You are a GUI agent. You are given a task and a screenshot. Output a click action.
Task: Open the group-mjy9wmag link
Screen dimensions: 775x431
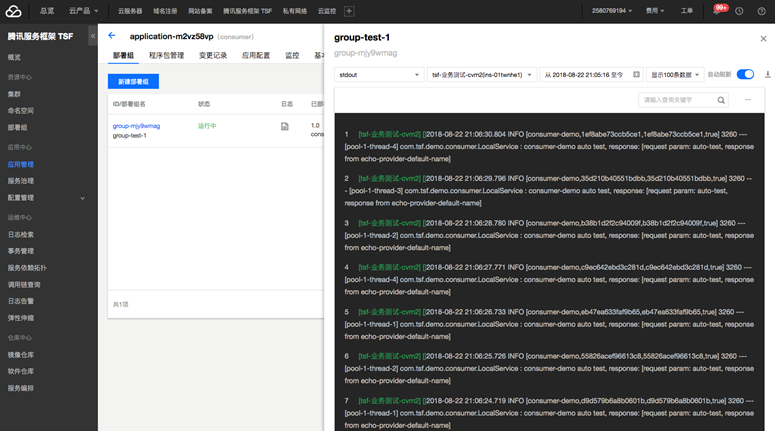point(136,126)
